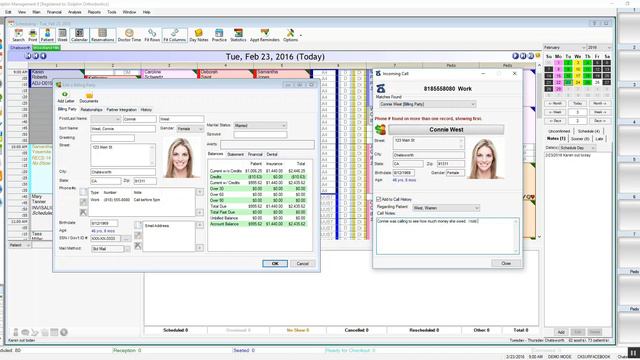Image resolution: width=640 pixels, height=360 pixels.
Task: Click the Spouse input field
Action: click(260, 134)
